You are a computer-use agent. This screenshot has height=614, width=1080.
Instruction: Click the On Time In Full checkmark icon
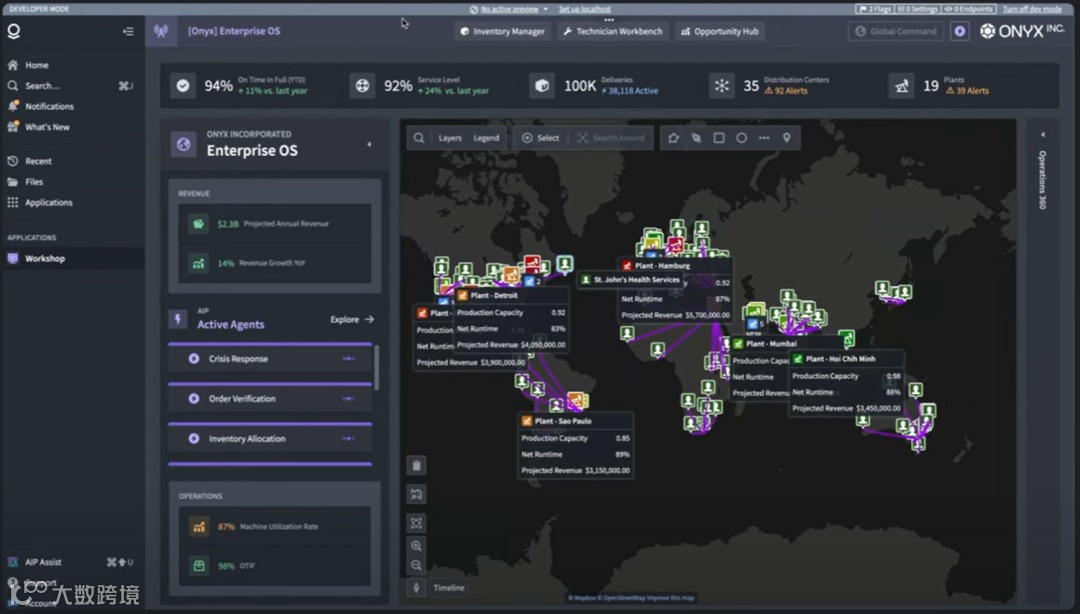click(x=183, y=85)
